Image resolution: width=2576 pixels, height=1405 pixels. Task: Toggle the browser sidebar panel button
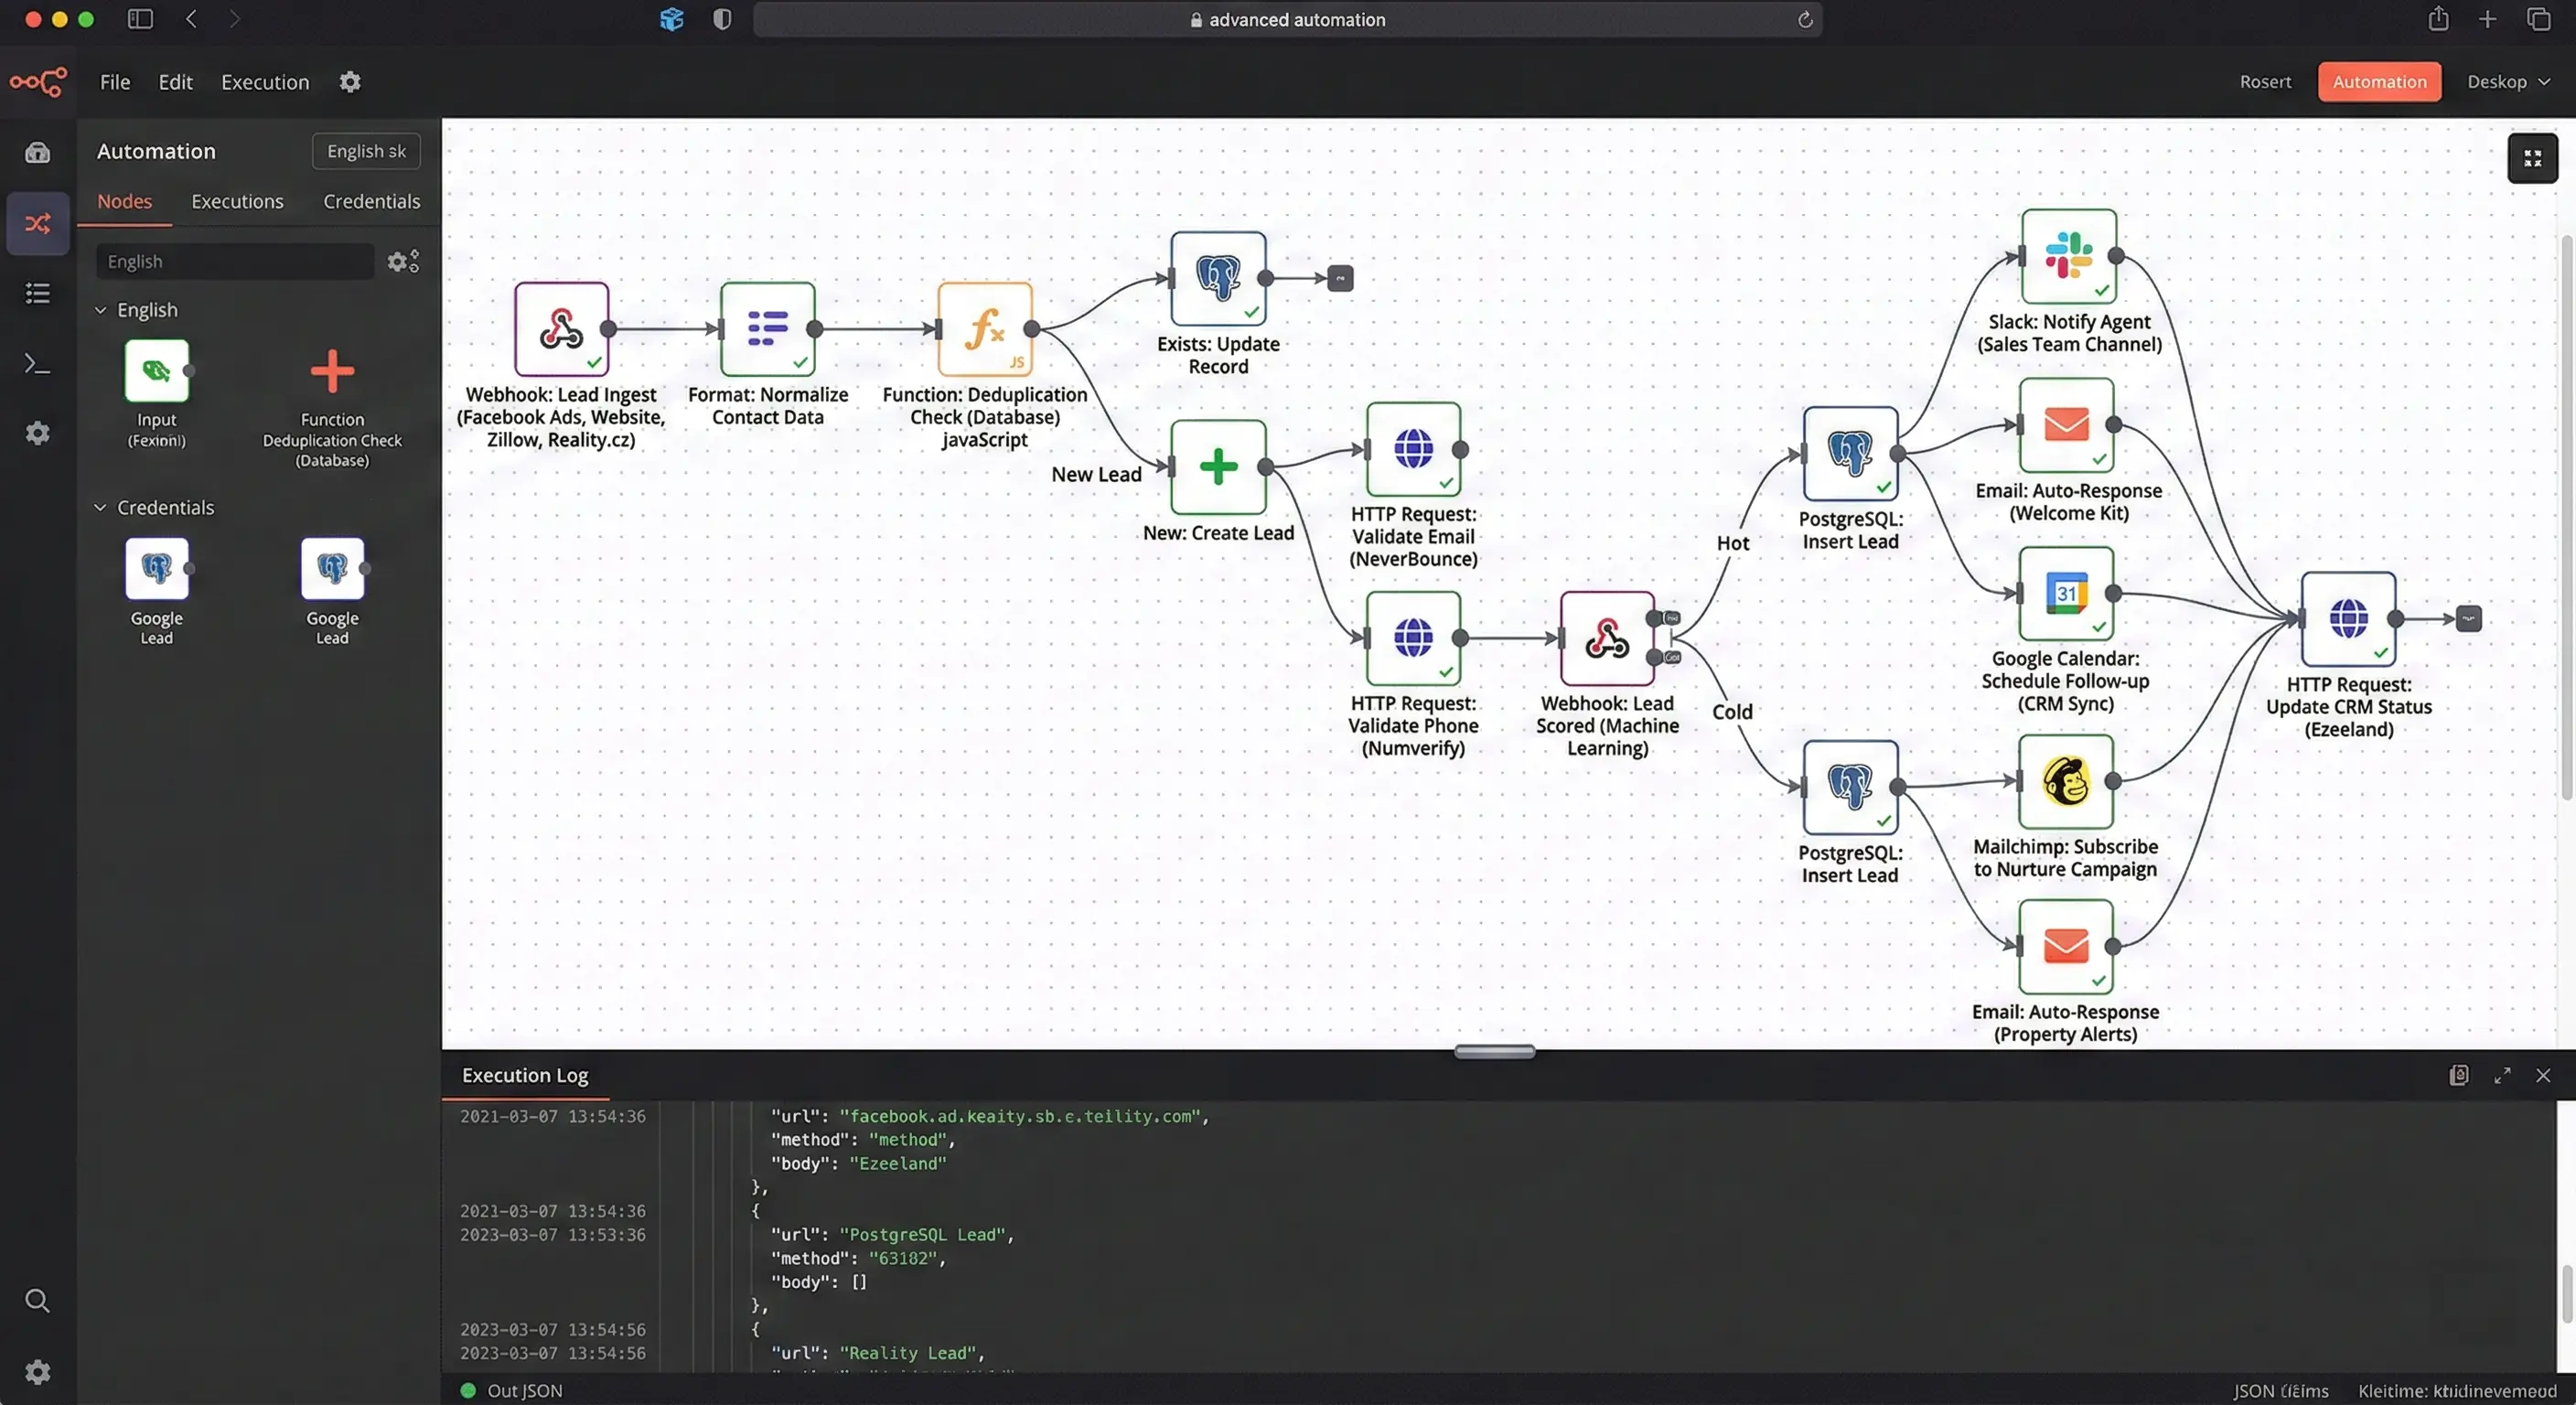point(140,19)
